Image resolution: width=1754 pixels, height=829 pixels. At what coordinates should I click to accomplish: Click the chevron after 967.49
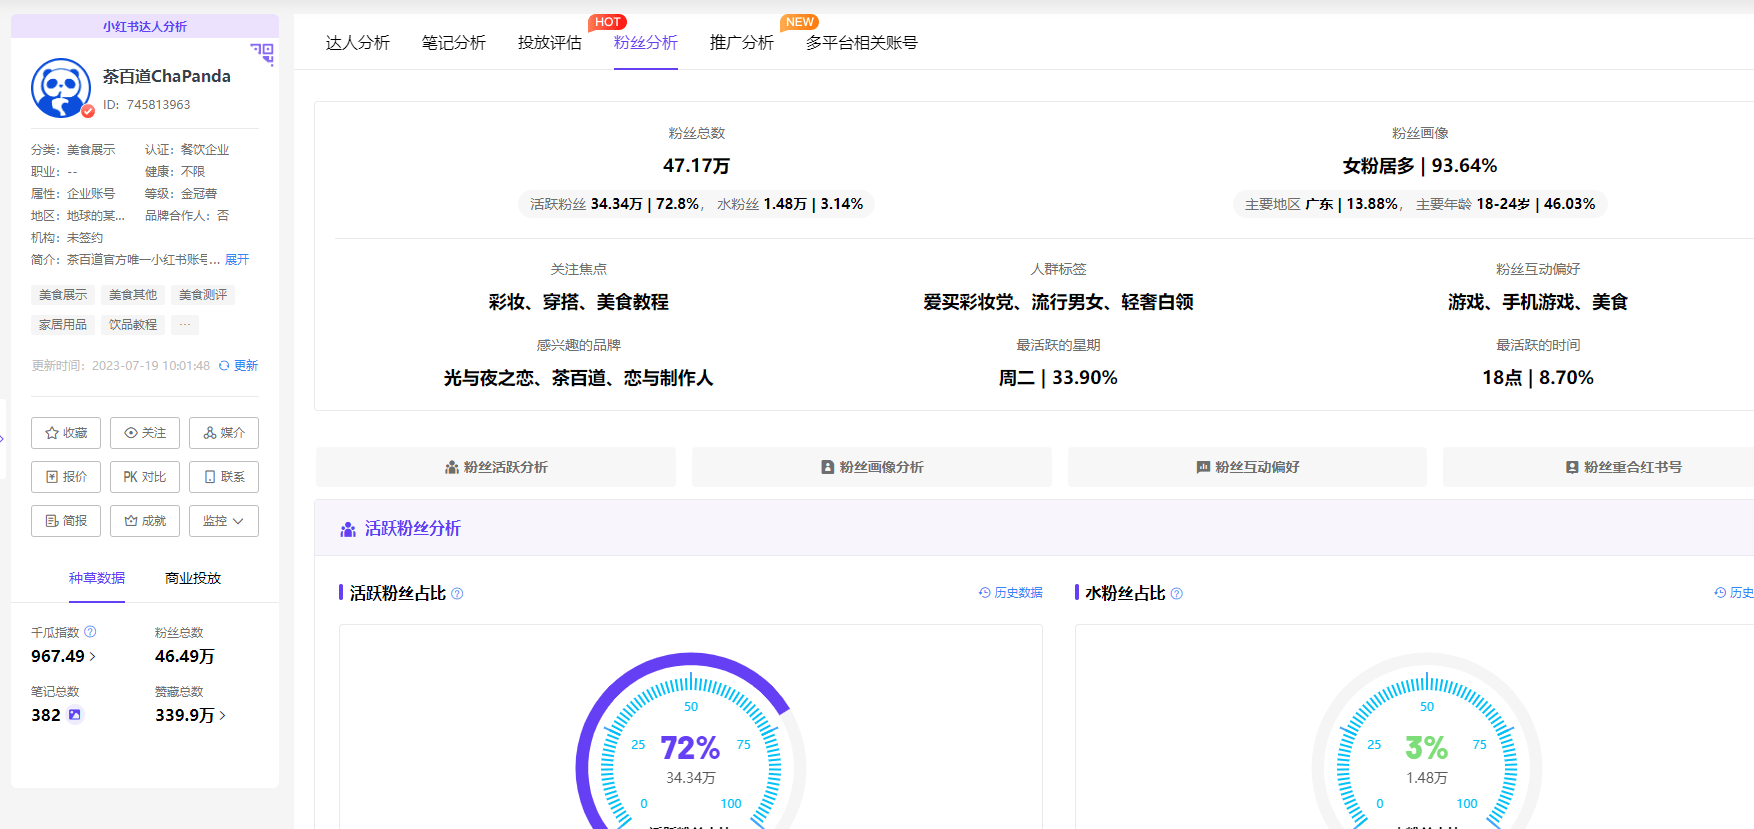coord(93,657)
